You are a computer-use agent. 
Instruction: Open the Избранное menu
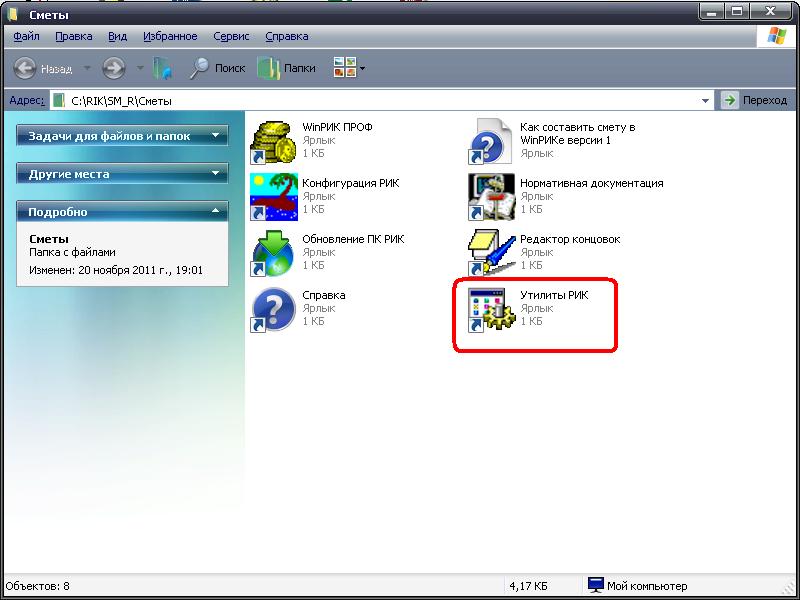tap(170, 36)
